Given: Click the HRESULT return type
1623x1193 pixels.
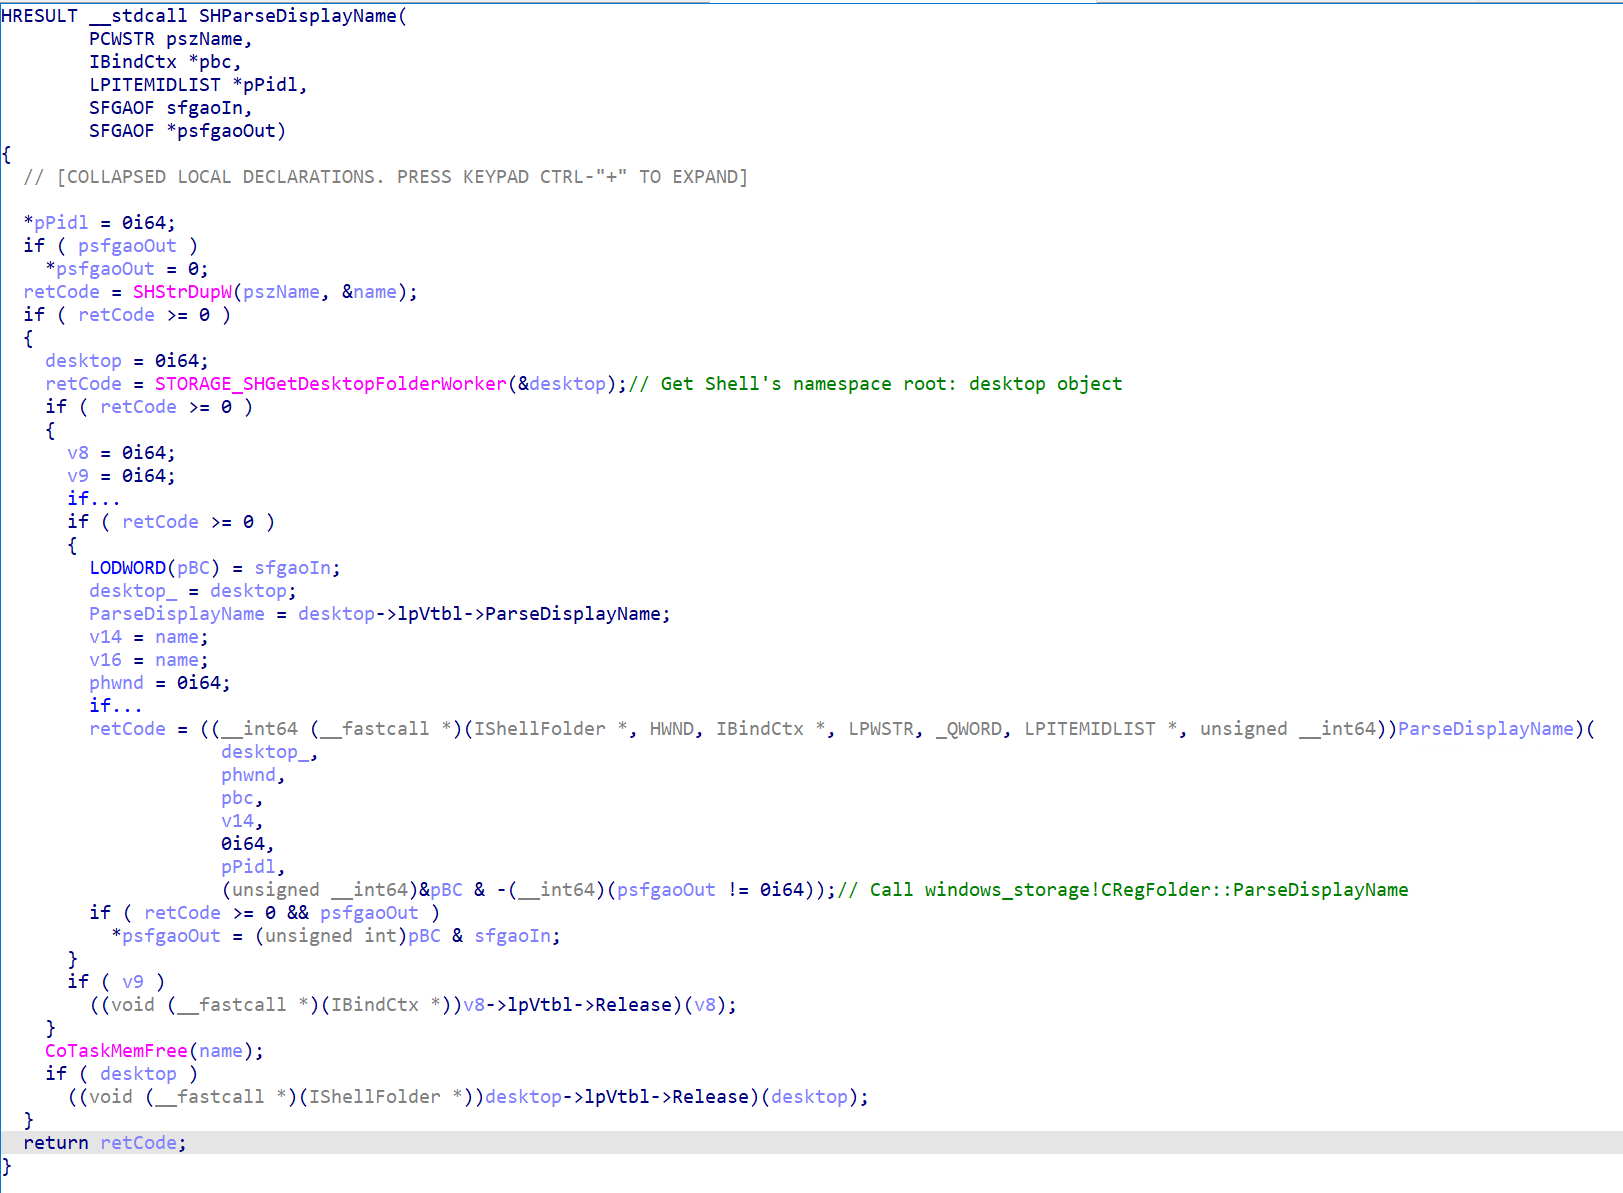Looking at the screenshot, I should [x=39, y=16].
